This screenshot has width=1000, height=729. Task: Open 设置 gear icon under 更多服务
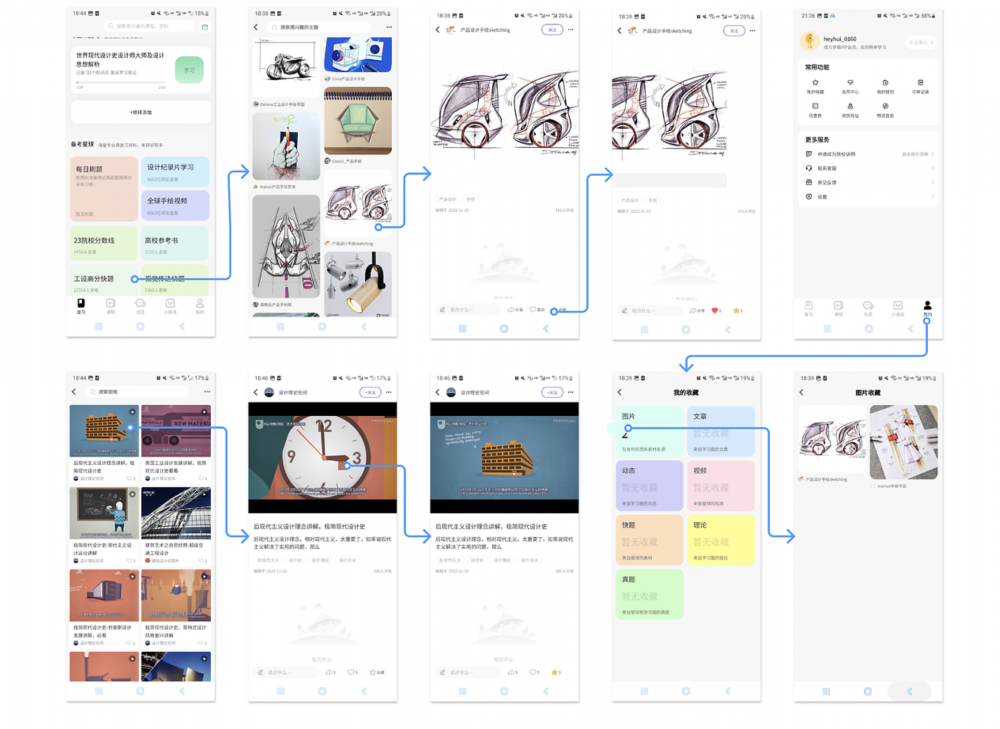[809, 196]
